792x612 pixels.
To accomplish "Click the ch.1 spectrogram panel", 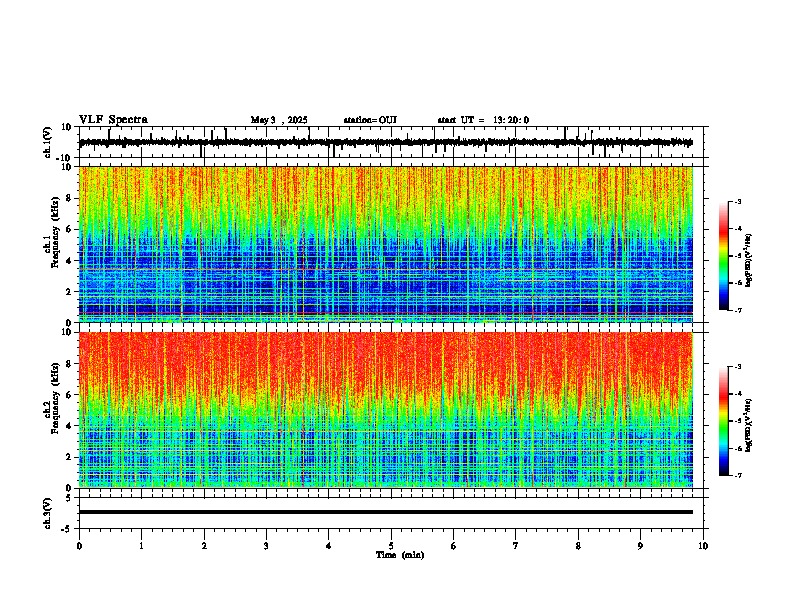I will pos(386,244).
